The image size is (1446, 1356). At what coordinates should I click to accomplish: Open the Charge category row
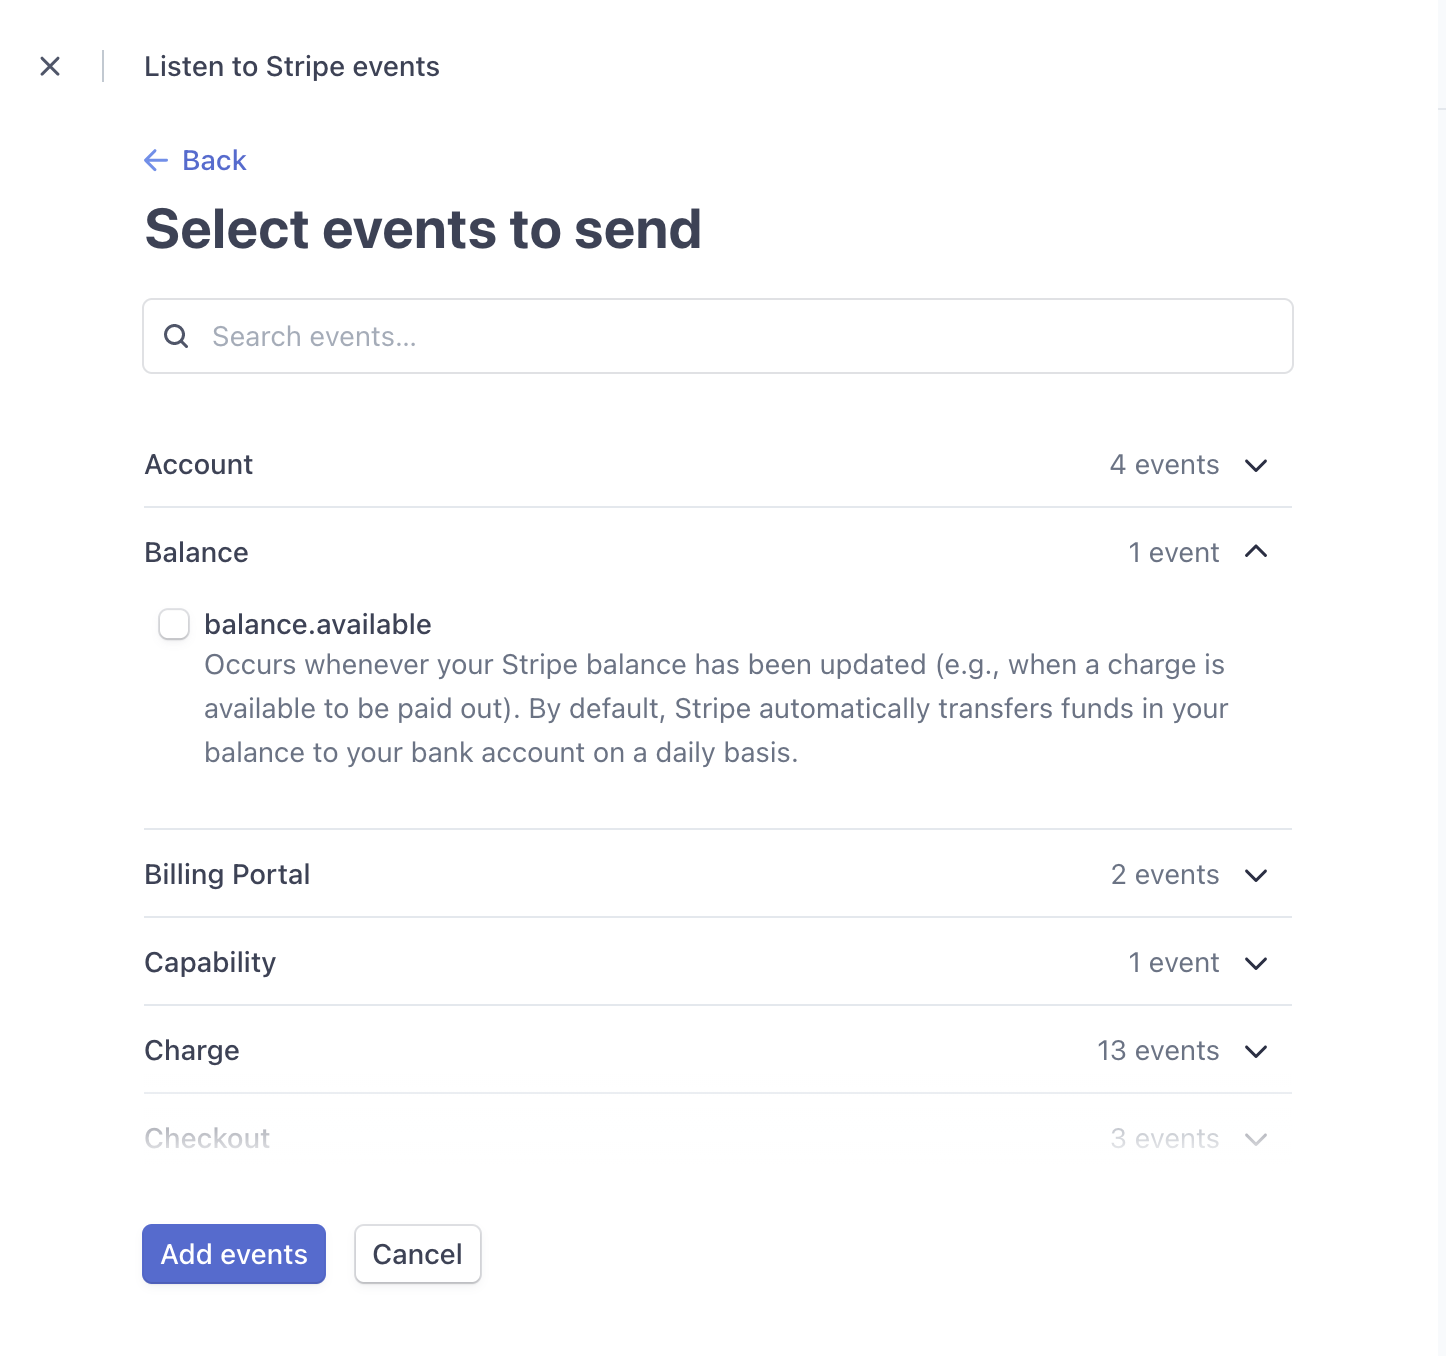coord(192,1051)
